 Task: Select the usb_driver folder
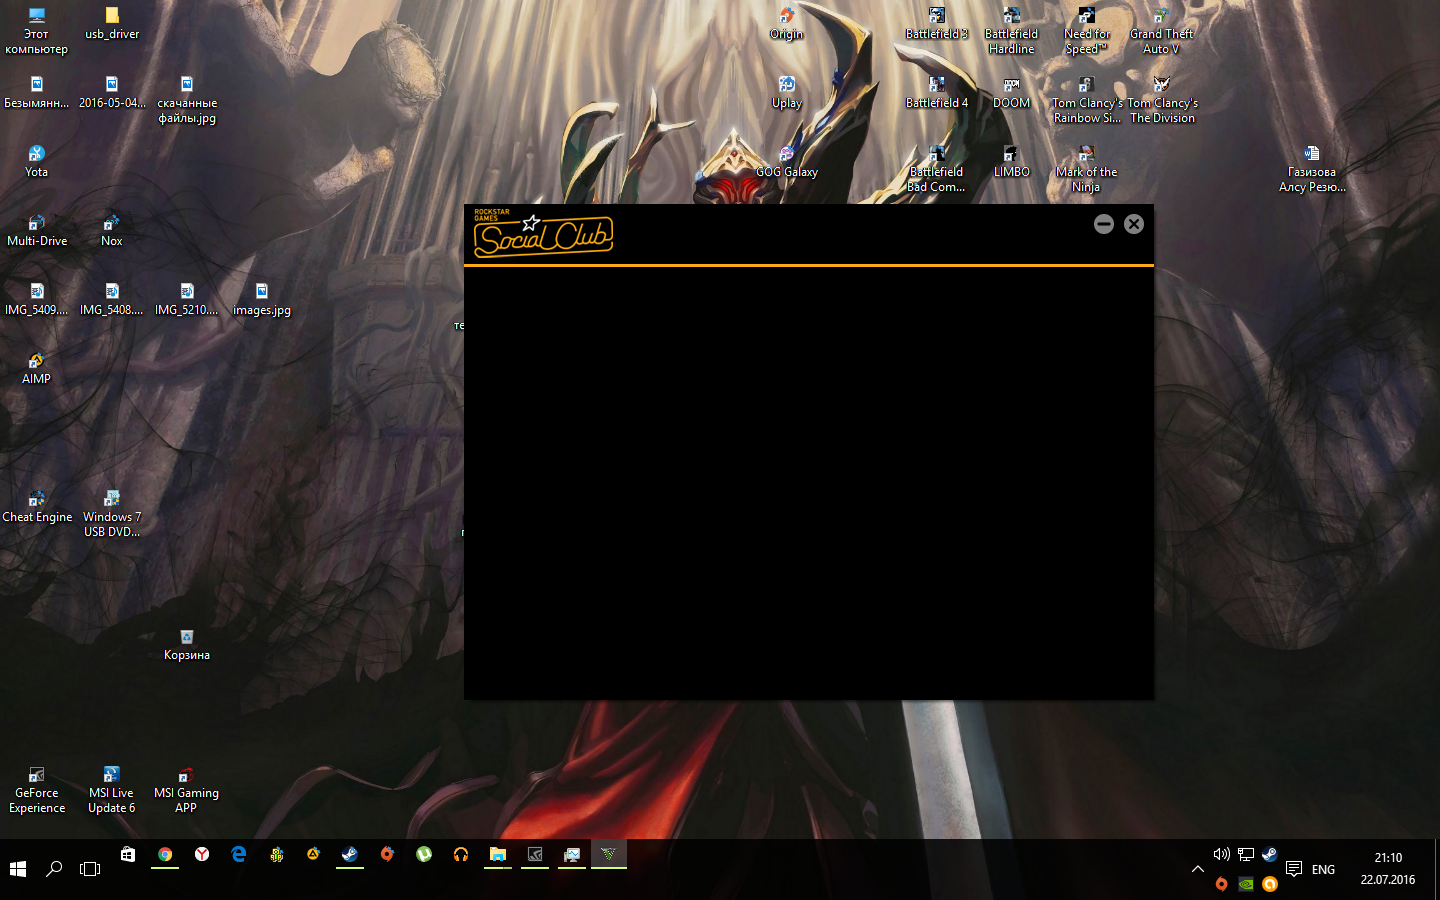[x=112, y=24]
